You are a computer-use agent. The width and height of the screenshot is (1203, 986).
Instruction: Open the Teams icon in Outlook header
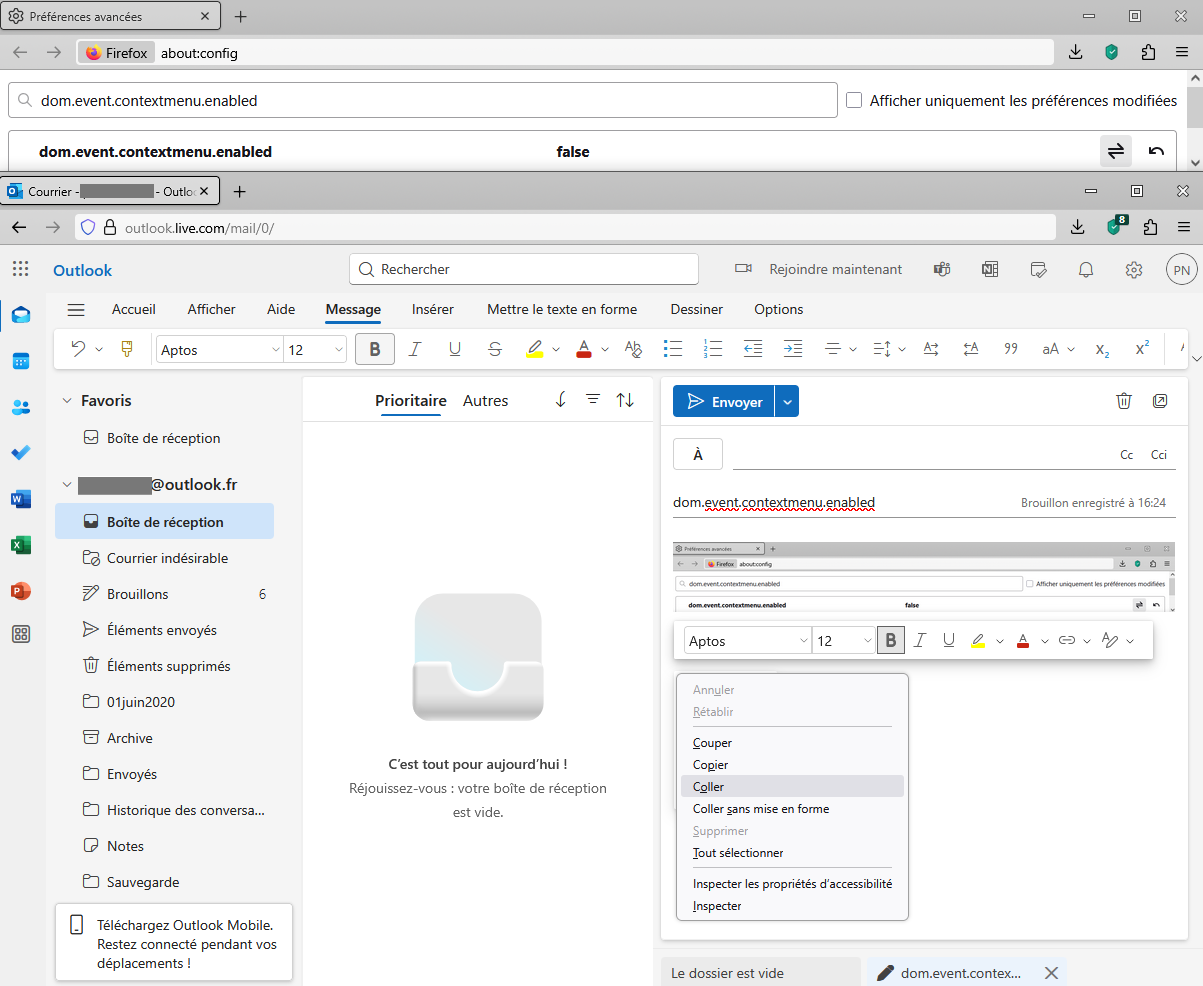point(941,269)
